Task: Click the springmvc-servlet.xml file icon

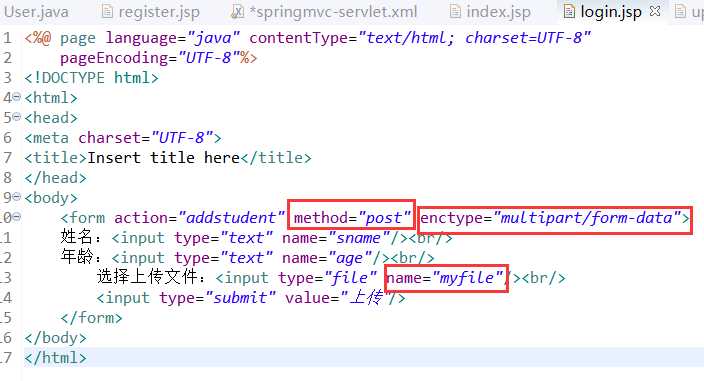Action: click(237, 11)
